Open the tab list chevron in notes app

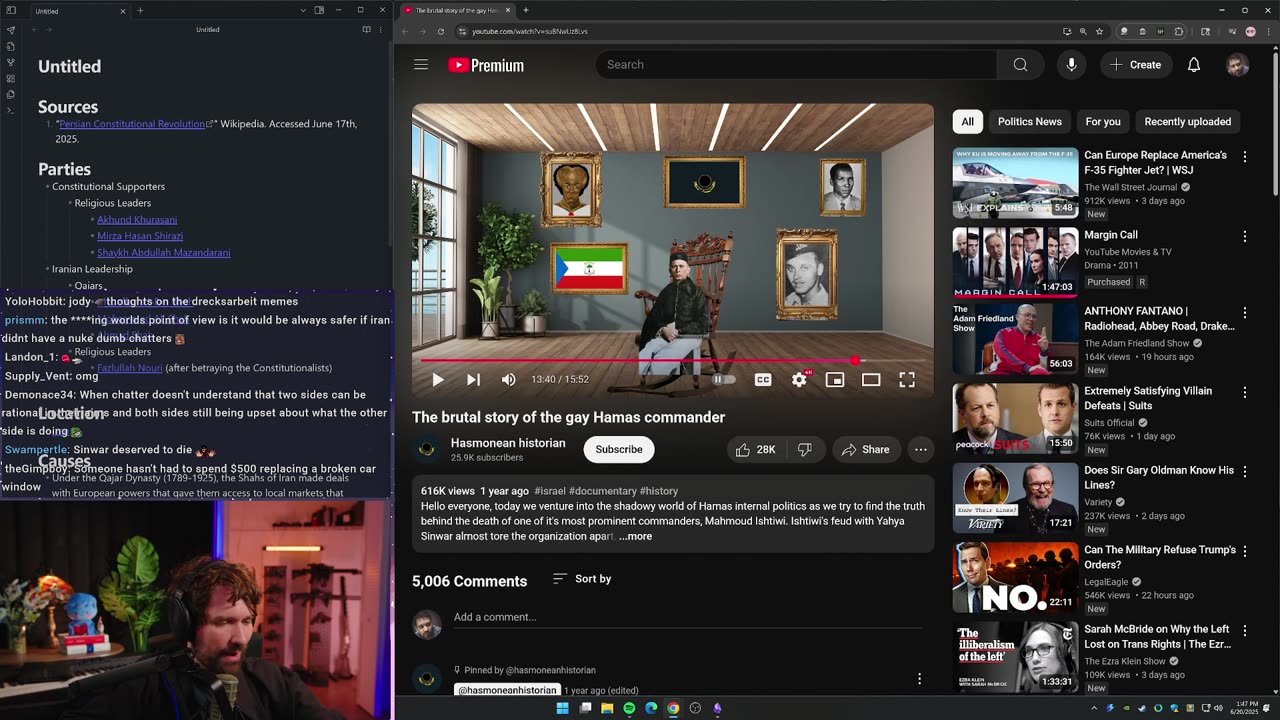[x=303, y=11]
